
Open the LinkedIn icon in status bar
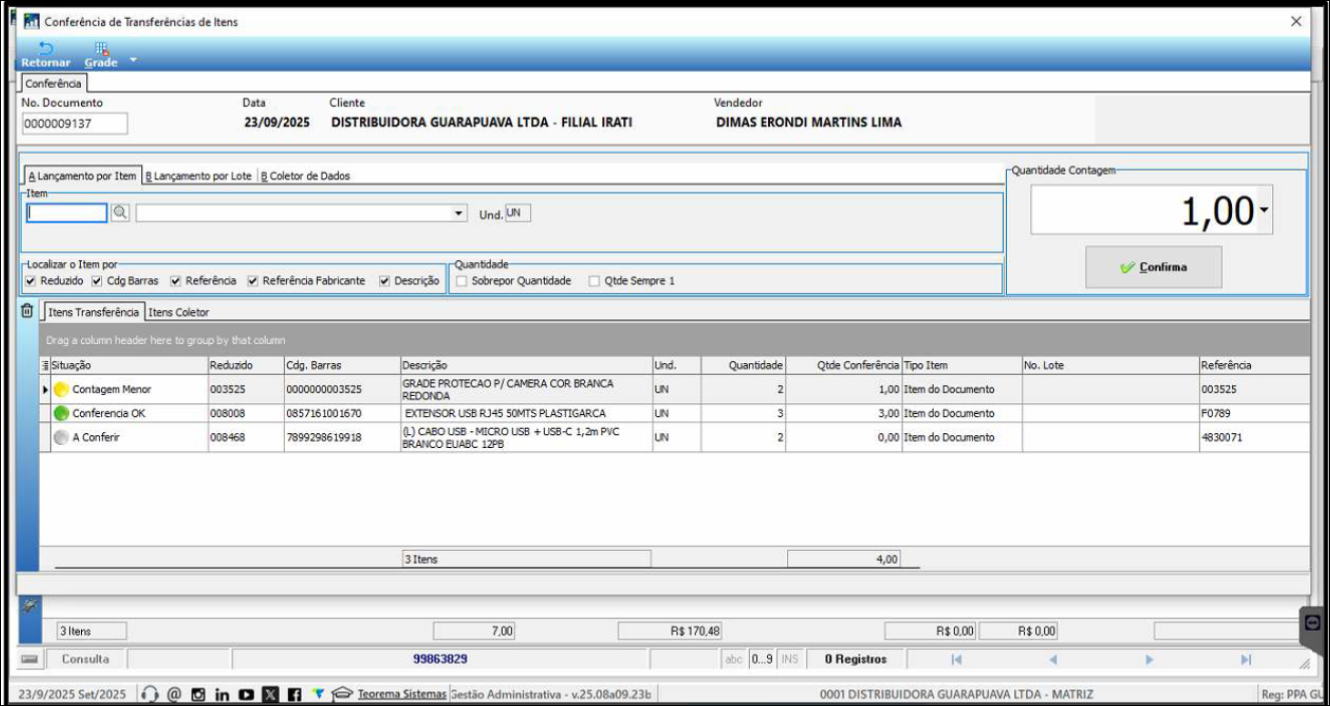(222, 694)
